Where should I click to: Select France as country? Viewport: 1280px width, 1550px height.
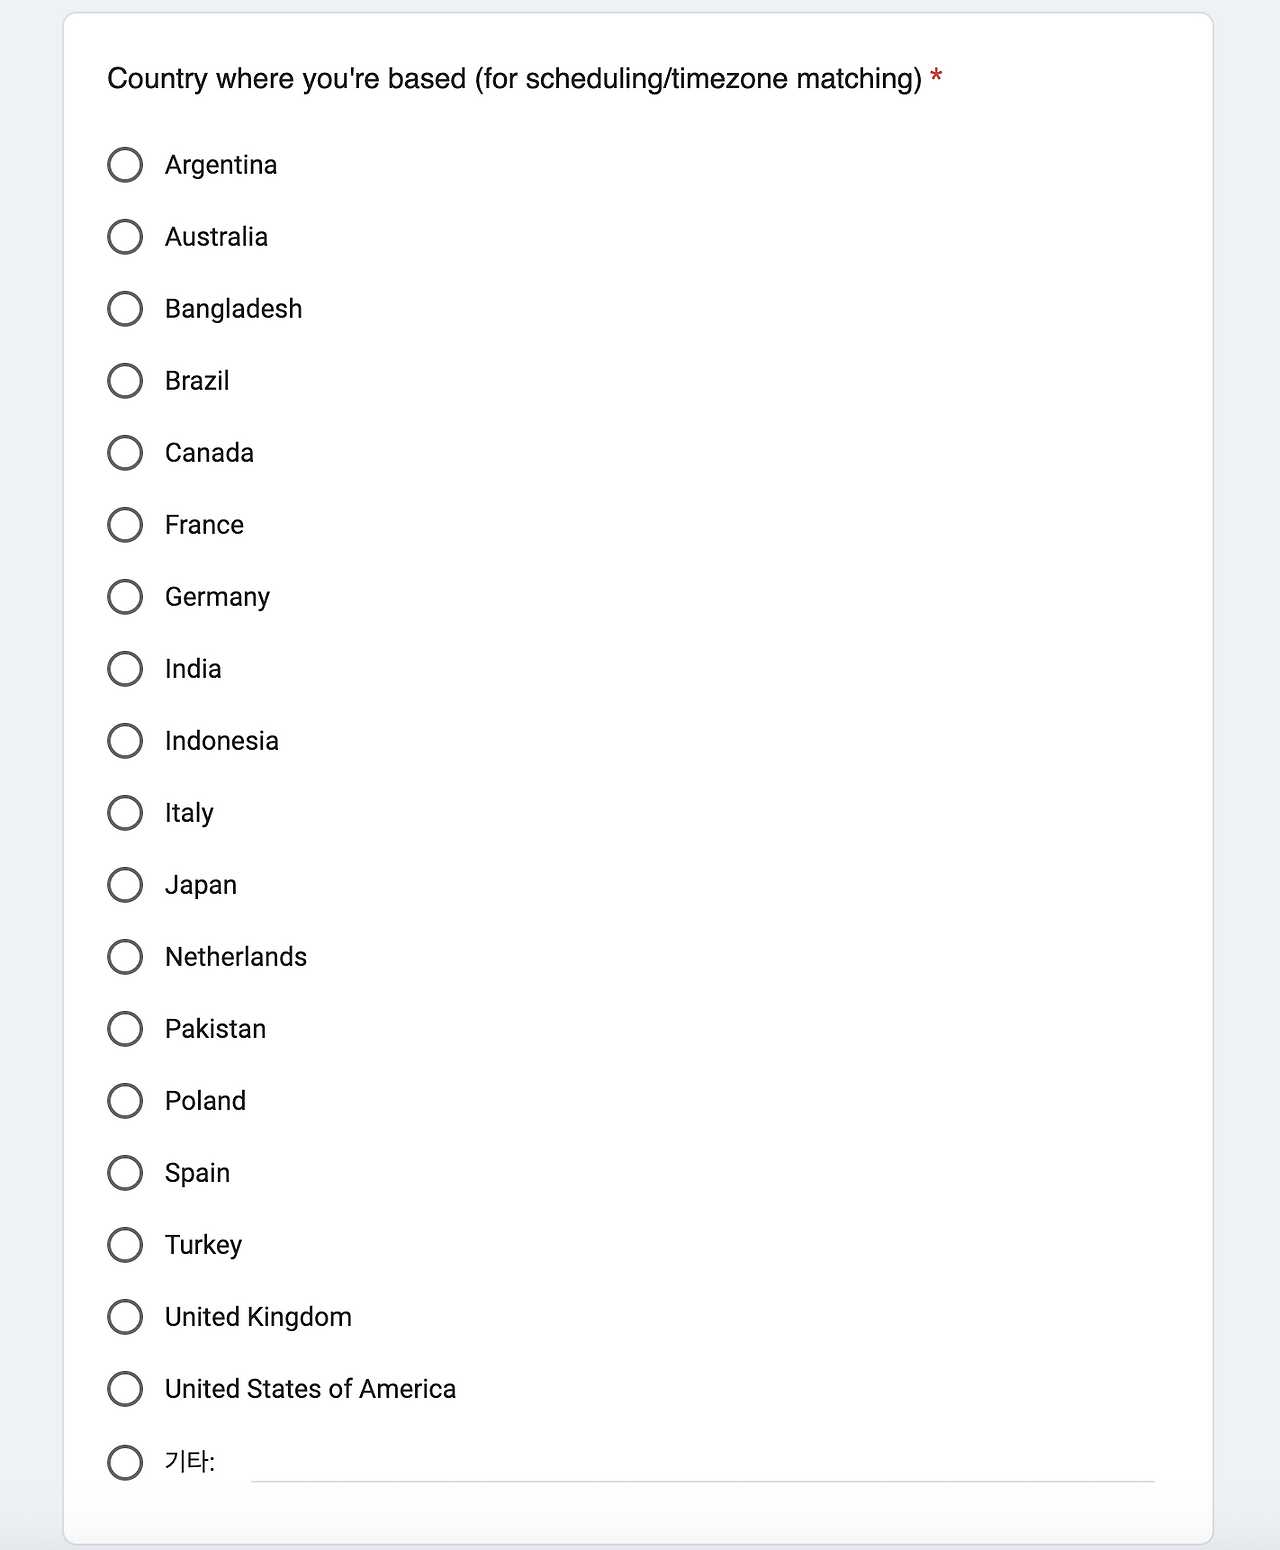click(125, 525)
